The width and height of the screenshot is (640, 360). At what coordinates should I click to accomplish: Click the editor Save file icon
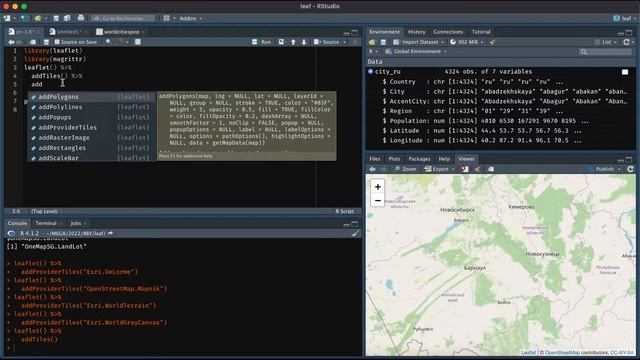pos(46,42)
